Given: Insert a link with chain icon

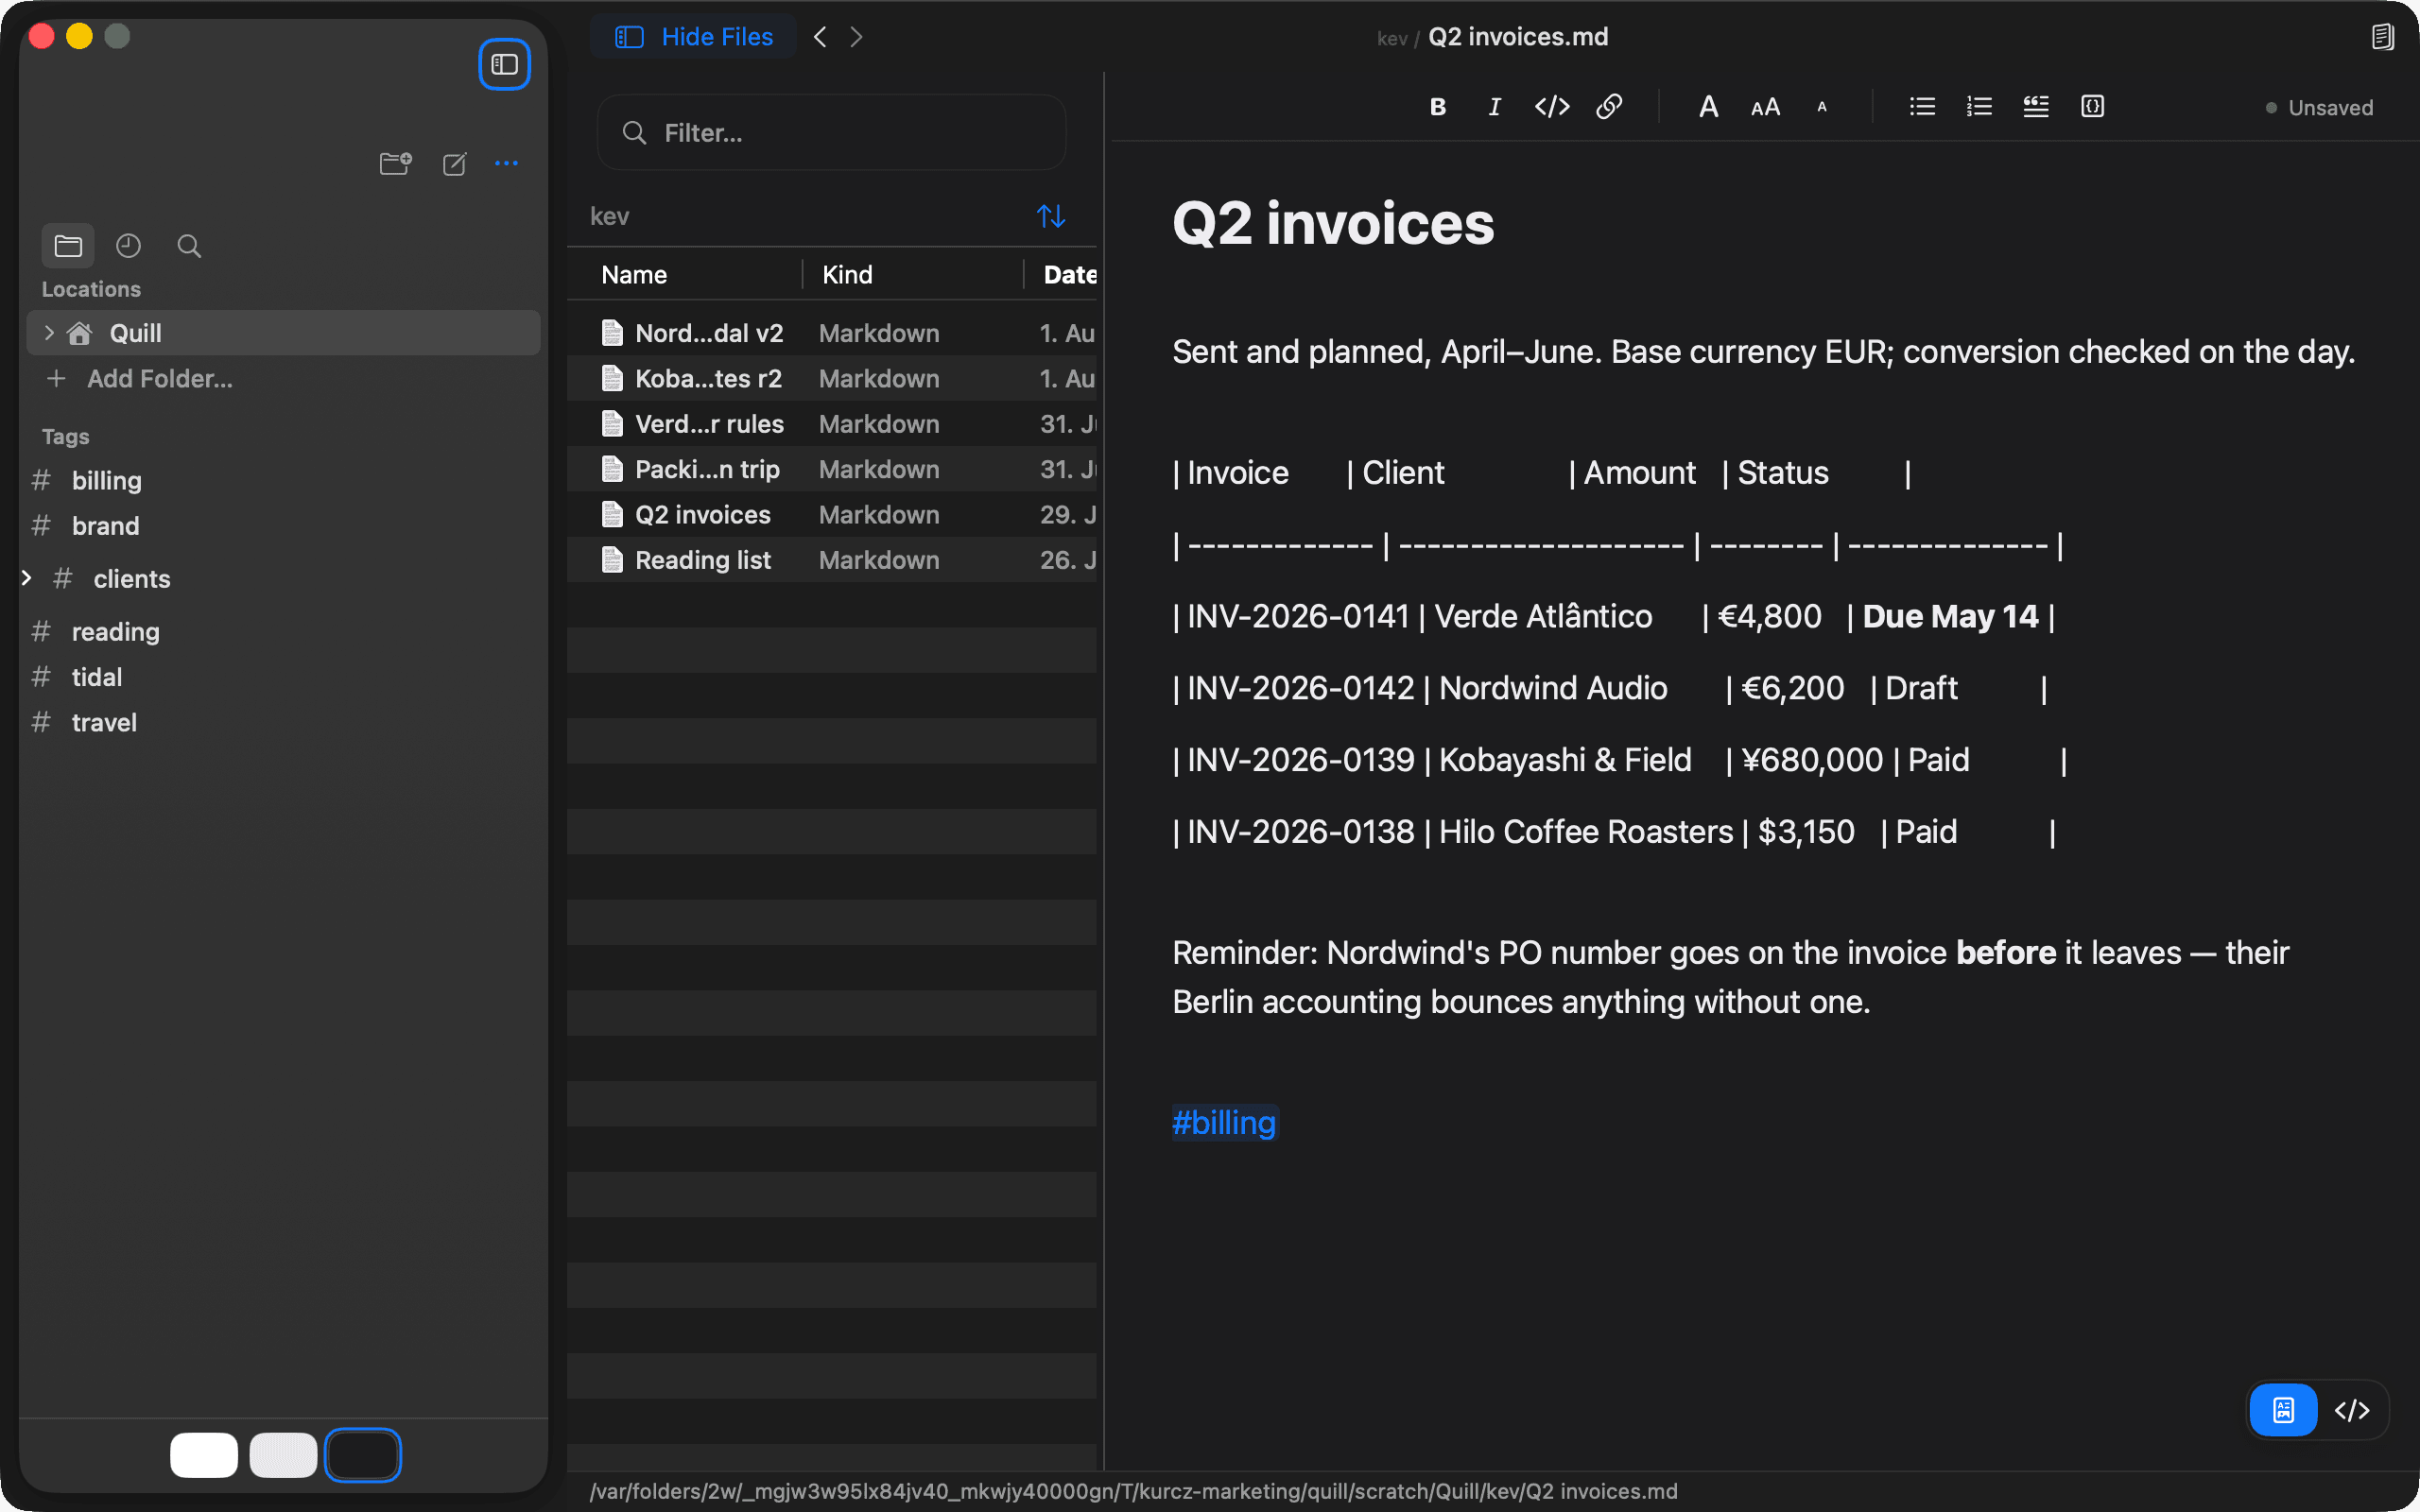Looking at the screenshot, I should (x=1609, y=107).
